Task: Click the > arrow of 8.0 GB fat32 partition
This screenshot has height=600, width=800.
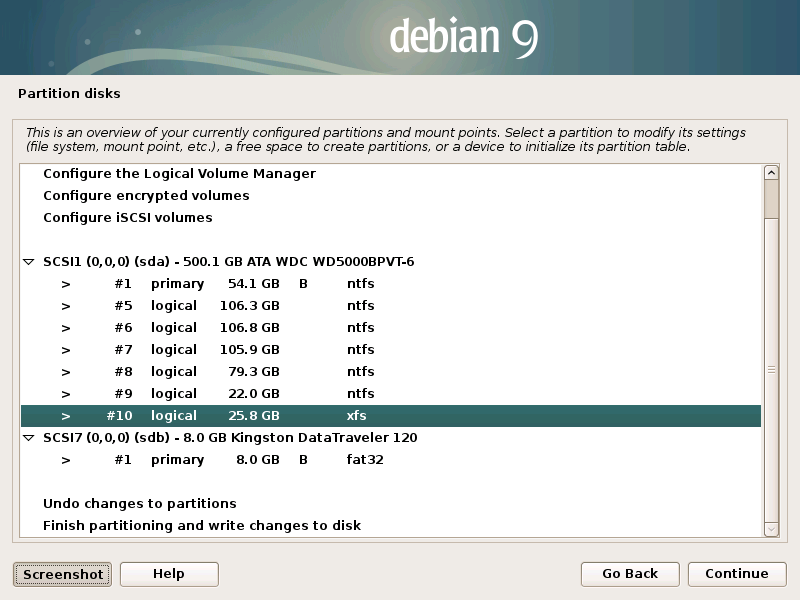Action: click(x=66, y=460)
